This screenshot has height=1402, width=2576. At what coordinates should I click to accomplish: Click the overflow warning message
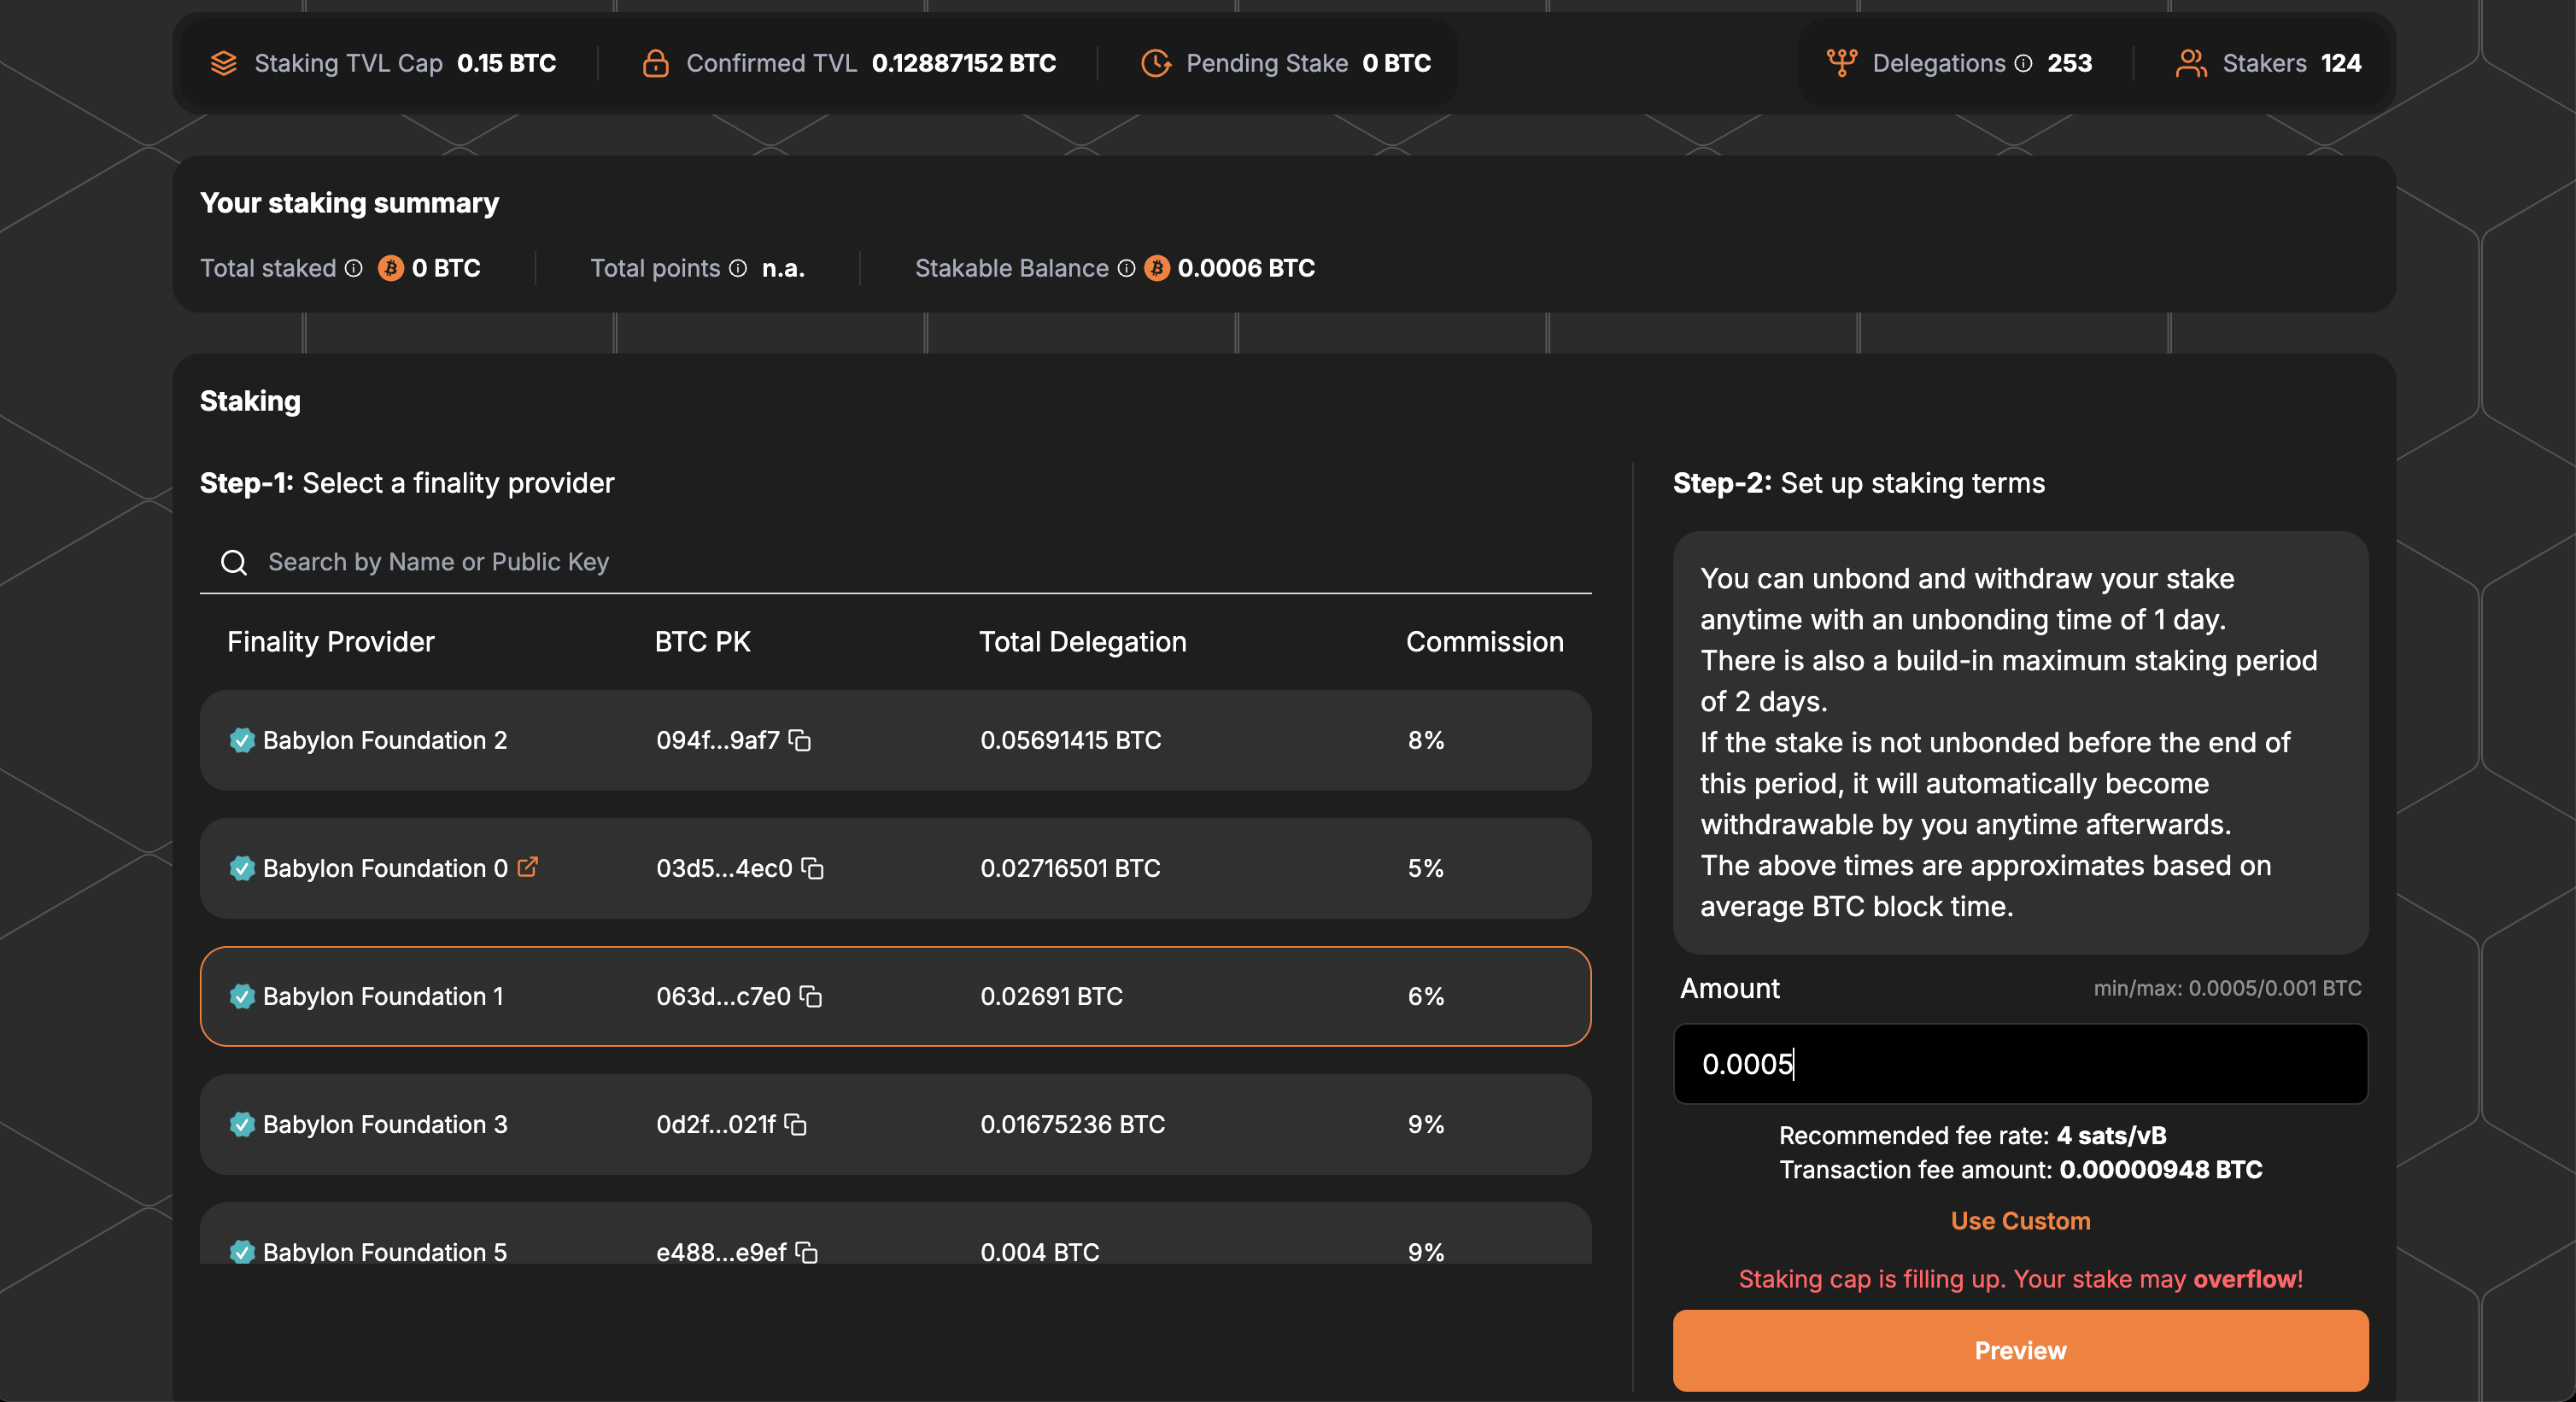tap(2020, 1279)
